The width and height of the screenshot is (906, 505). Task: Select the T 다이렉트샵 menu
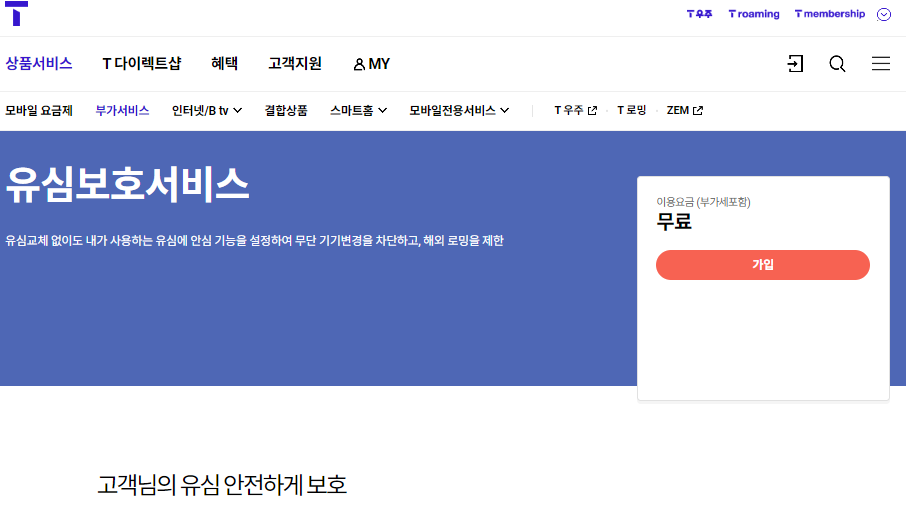click(142, 64)
